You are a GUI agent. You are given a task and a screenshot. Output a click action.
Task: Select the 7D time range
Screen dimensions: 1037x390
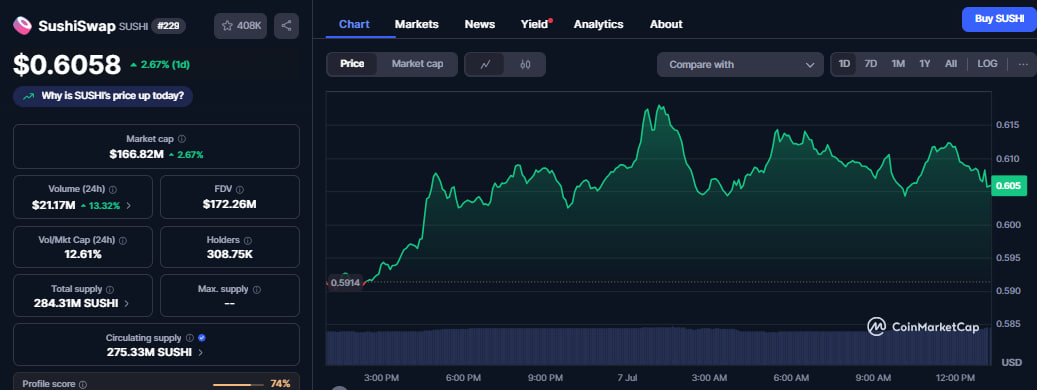tap(871, 64)
